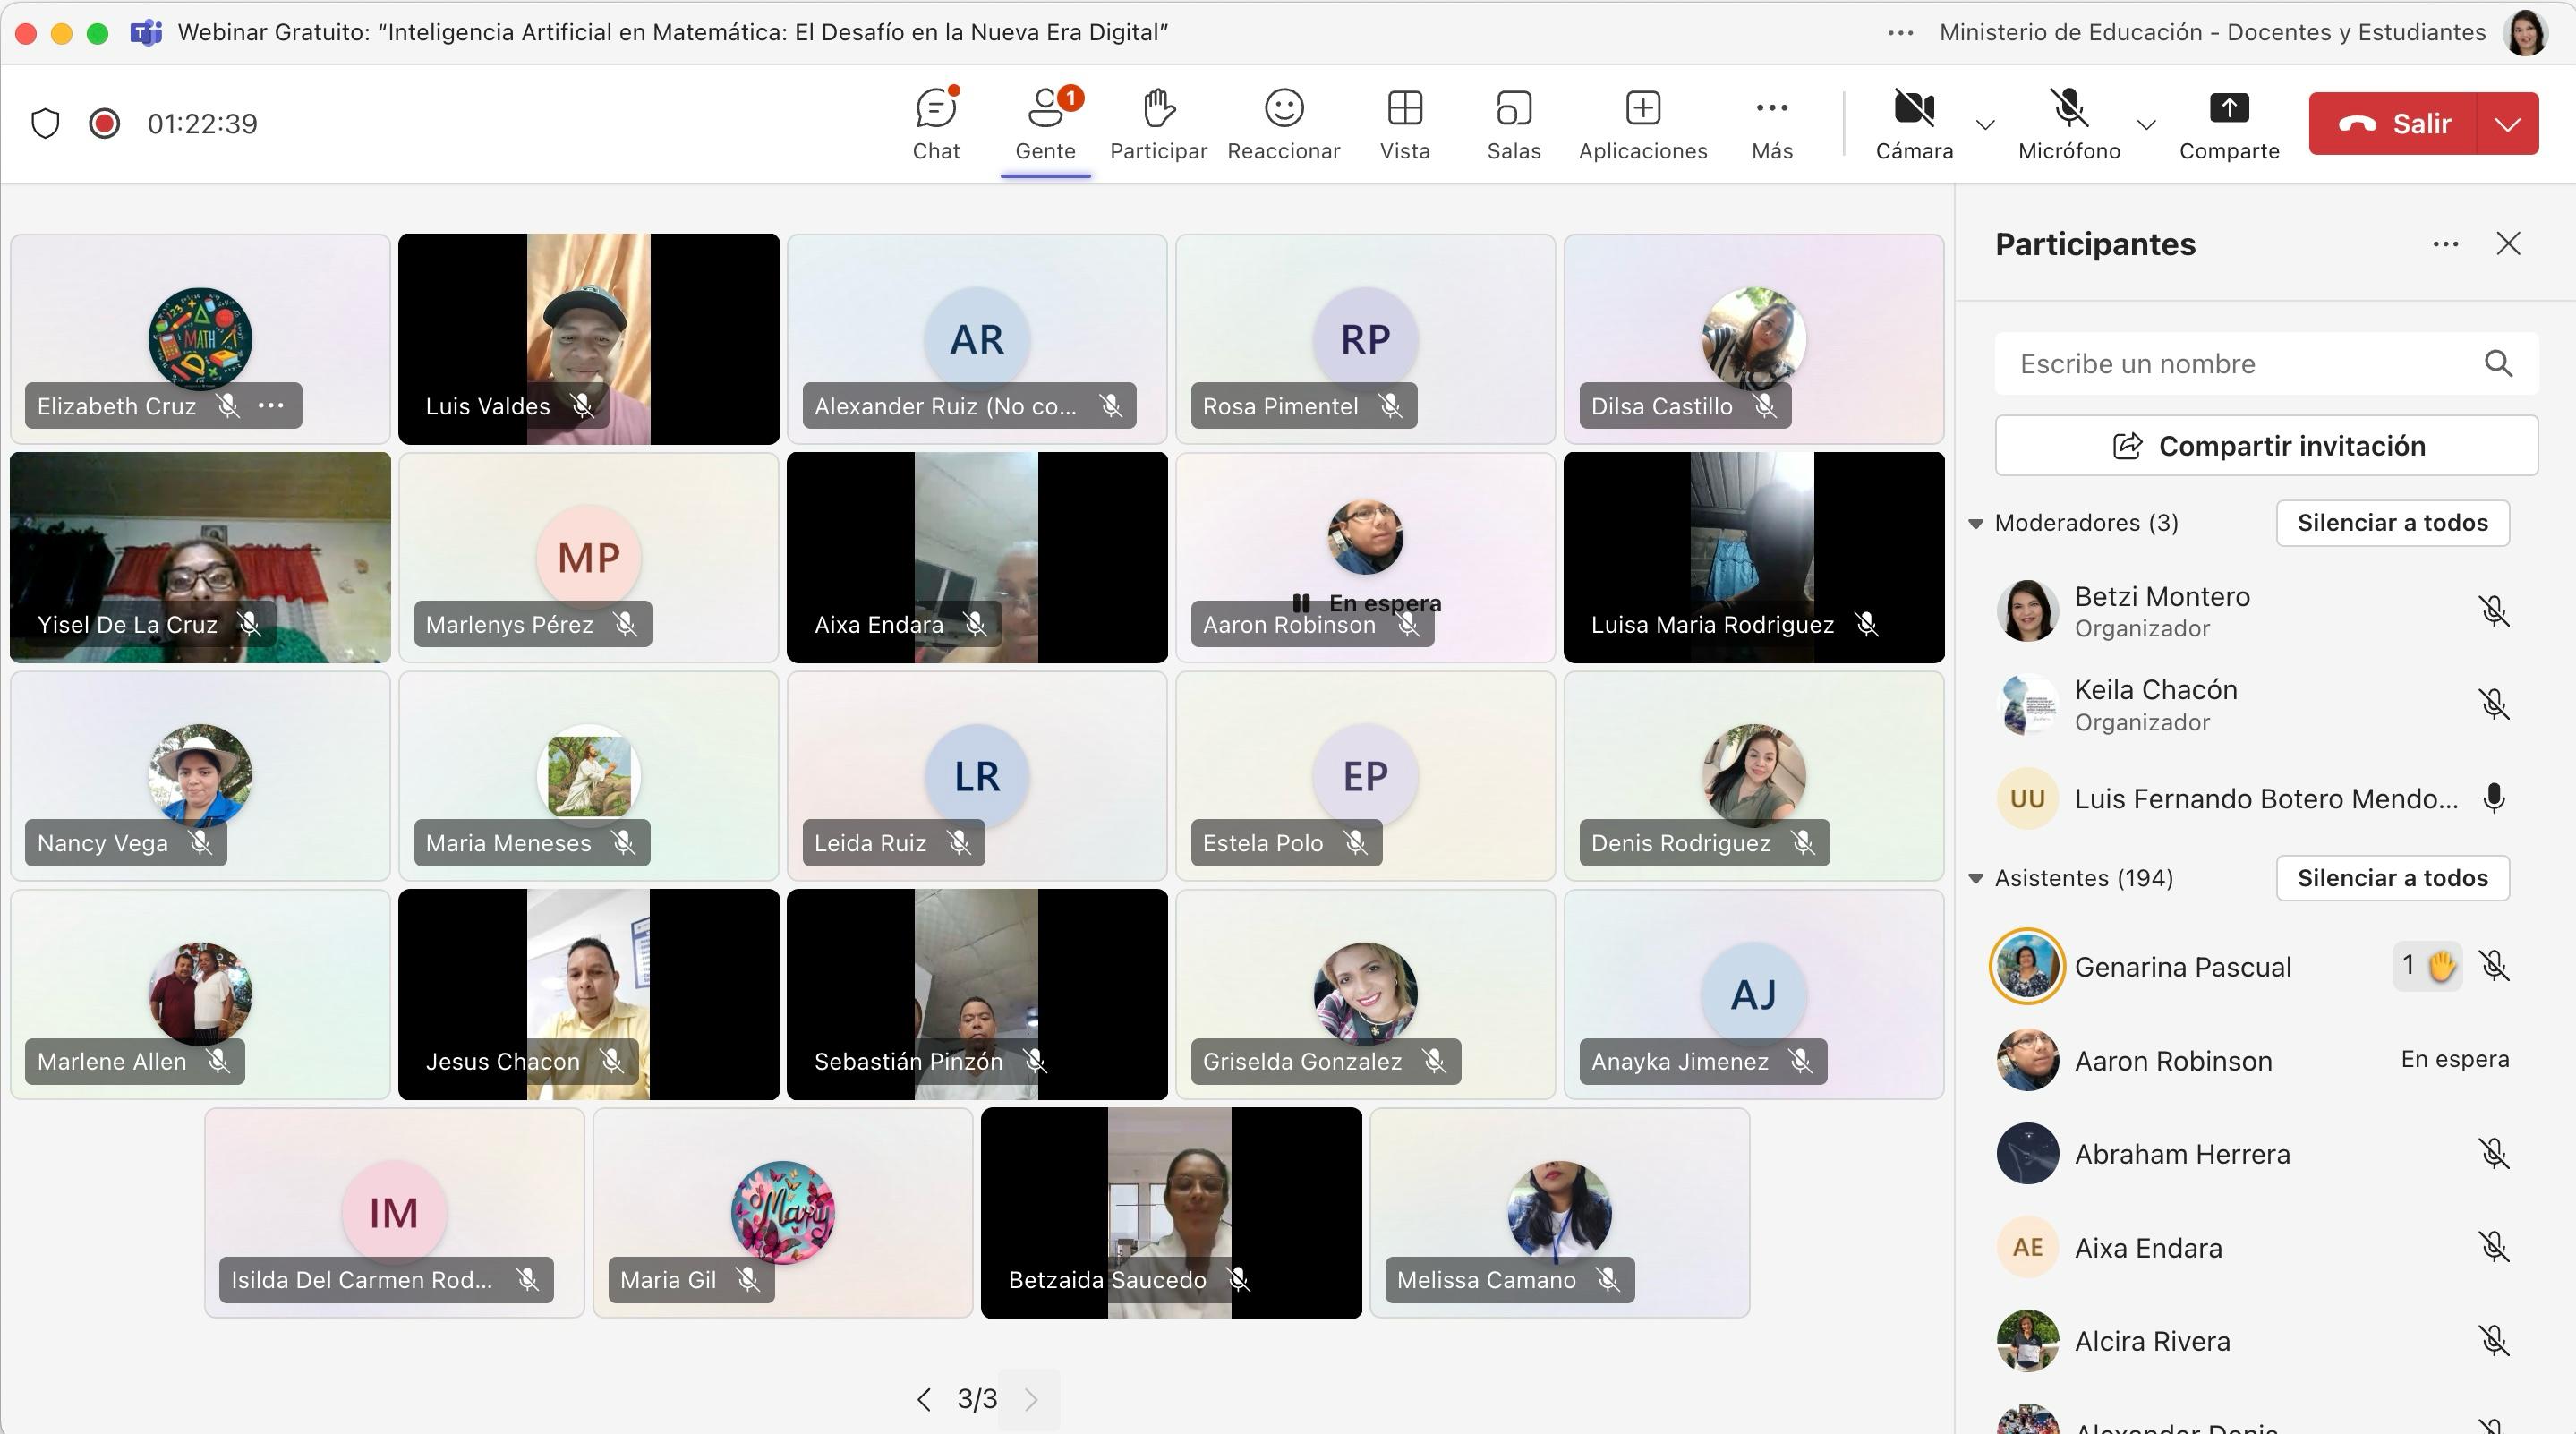Click the shield security icon
This screenshot has width=2576, height=1434.
[x=46, y=123]
